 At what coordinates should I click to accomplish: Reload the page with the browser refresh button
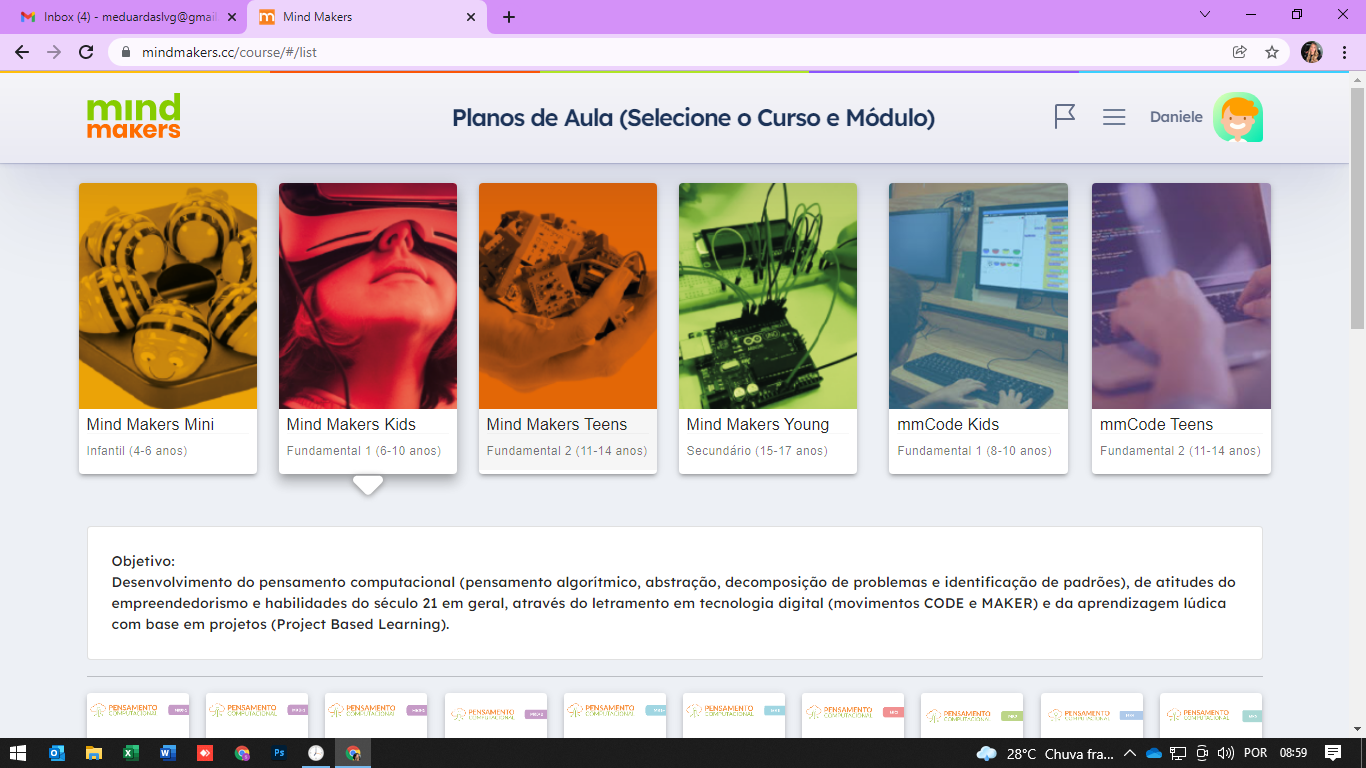click(86, 52)
